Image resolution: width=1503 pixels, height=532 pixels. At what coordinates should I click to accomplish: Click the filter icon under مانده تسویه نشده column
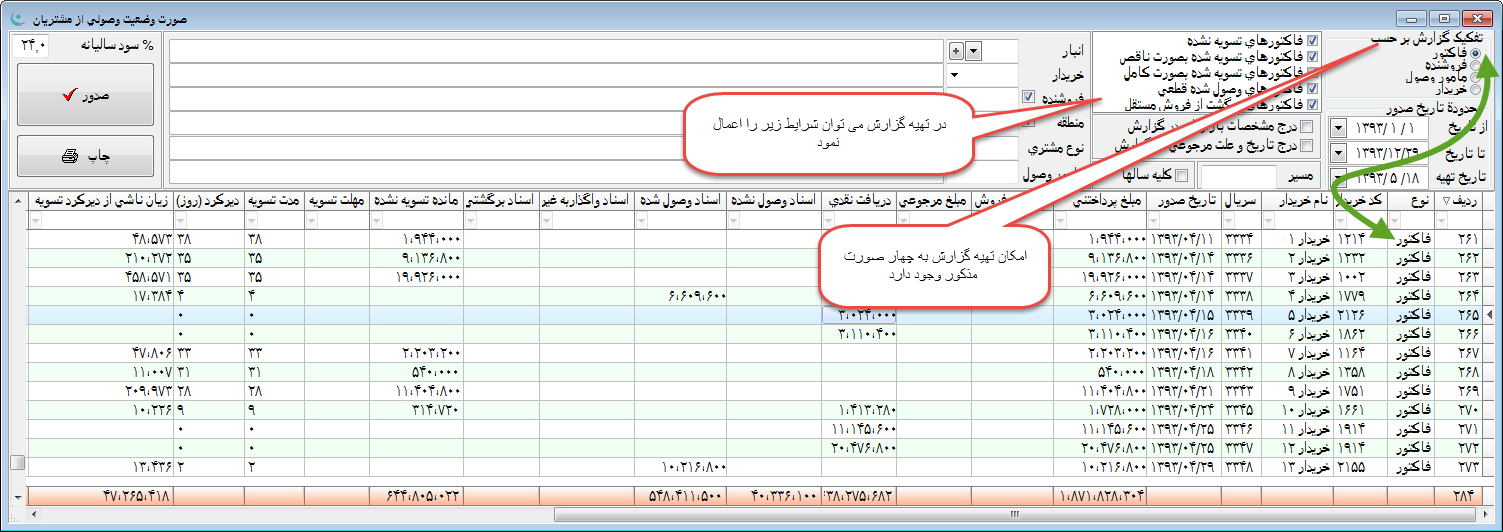pyautogui.click(x=376, y=220)
